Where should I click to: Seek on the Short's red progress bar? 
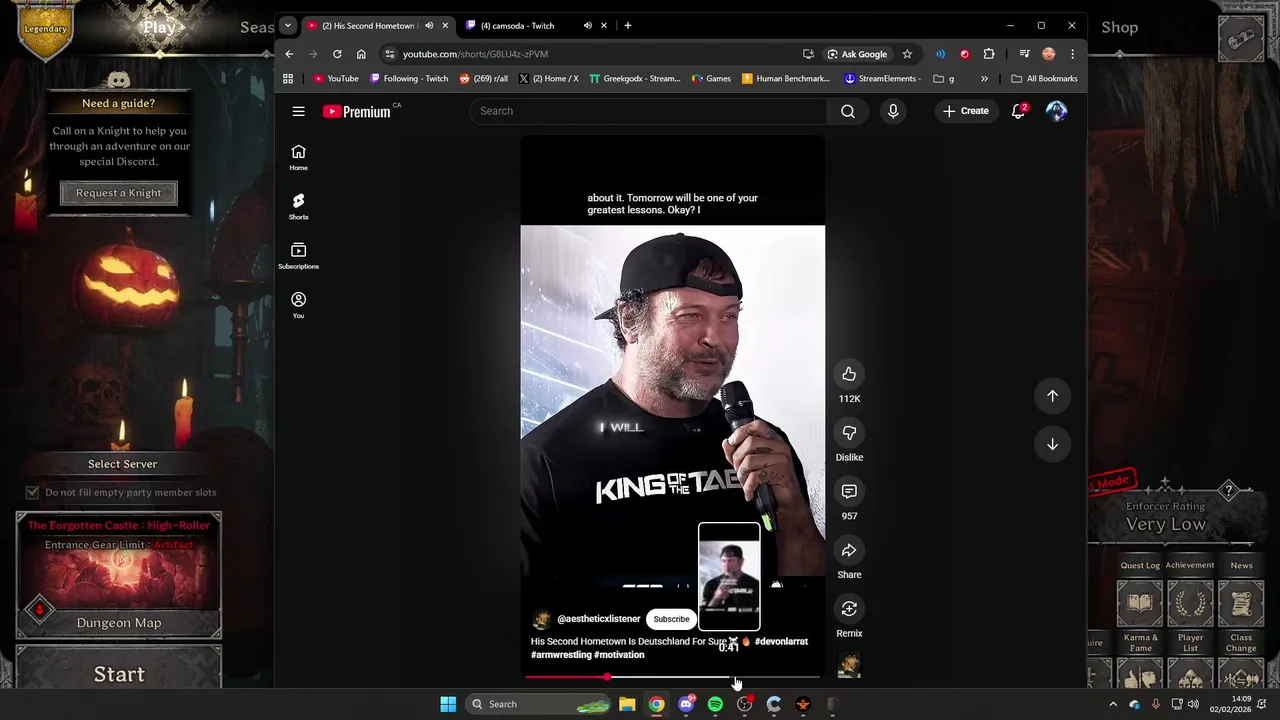pyautogui.click(x=672, y=677)
